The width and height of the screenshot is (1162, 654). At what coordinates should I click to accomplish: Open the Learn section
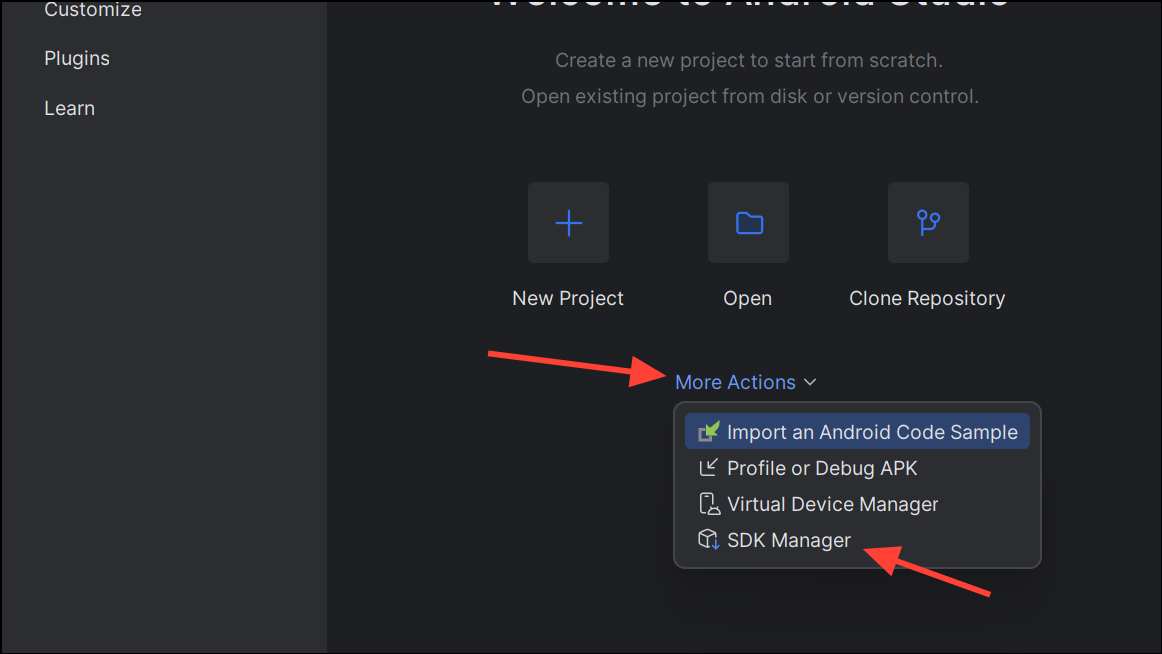(x=70, y=108)
